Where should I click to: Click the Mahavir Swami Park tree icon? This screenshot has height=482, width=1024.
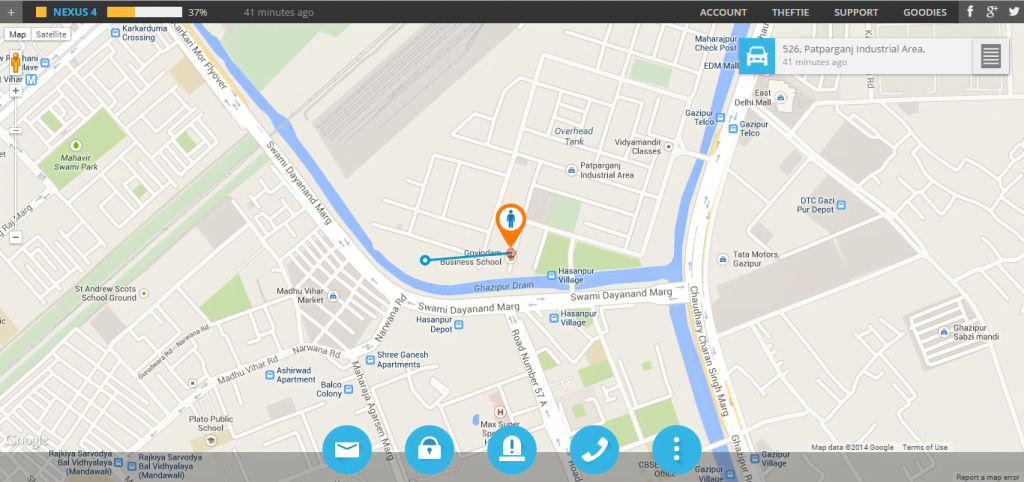[x=76, y=144]
